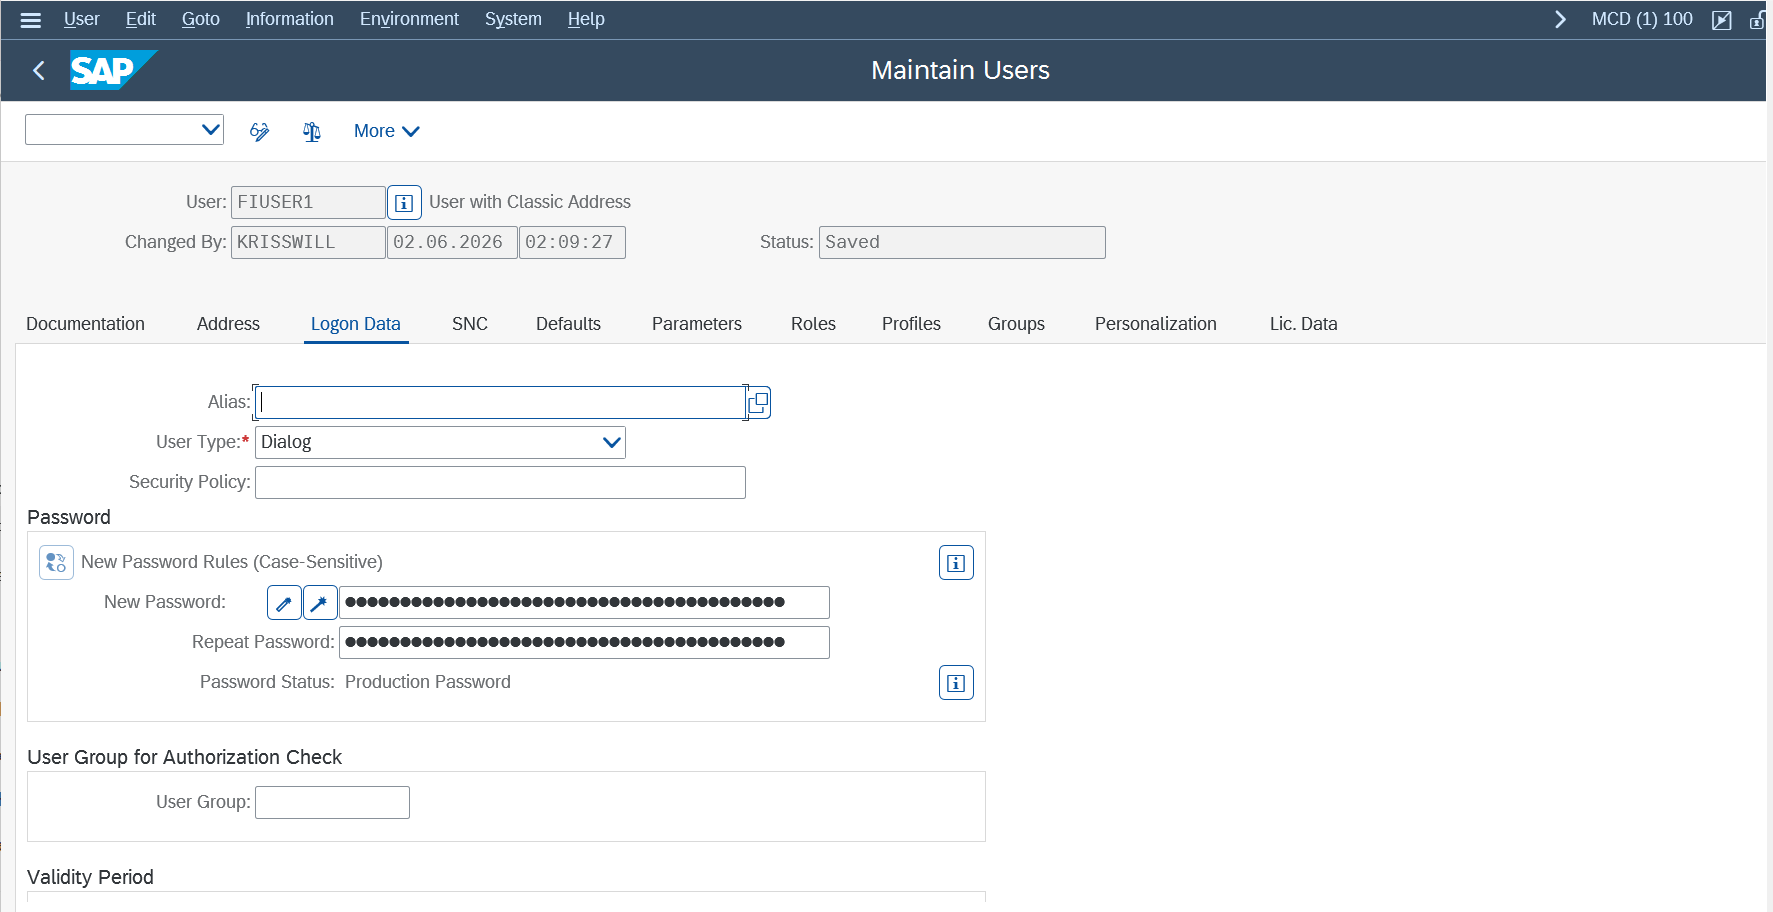The height and width of the screenshot is (912, 1773).
Task: Open the command field dropdown
Action: (x=211, y=130)
